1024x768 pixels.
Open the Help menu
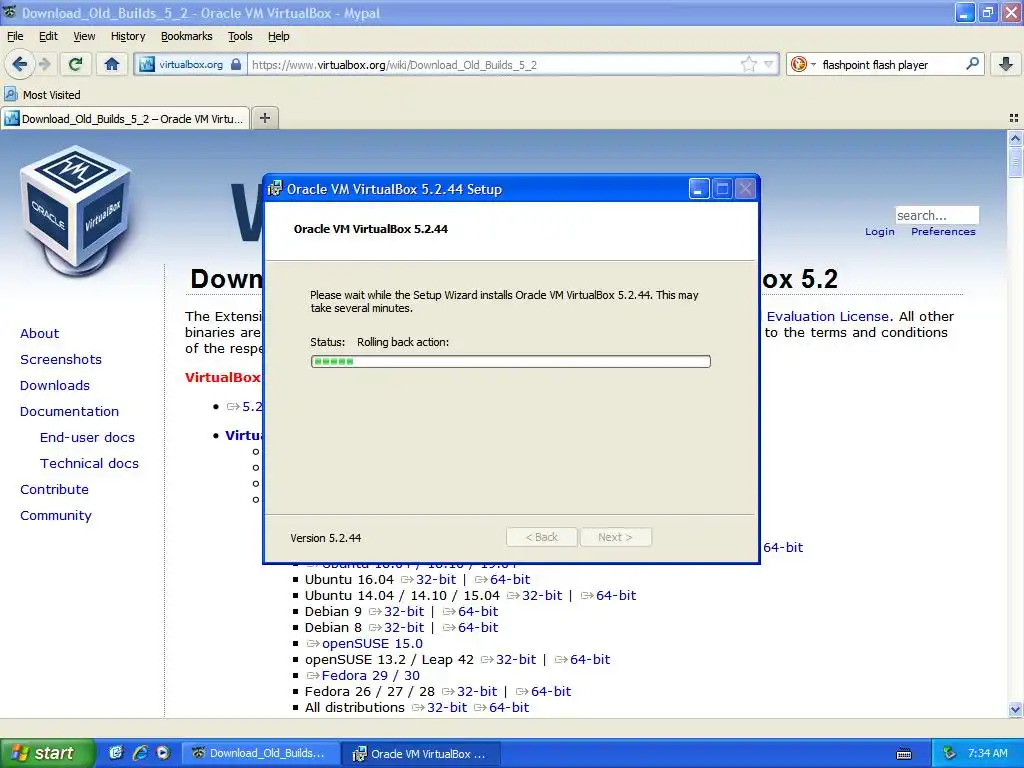[x=278, y=36]
